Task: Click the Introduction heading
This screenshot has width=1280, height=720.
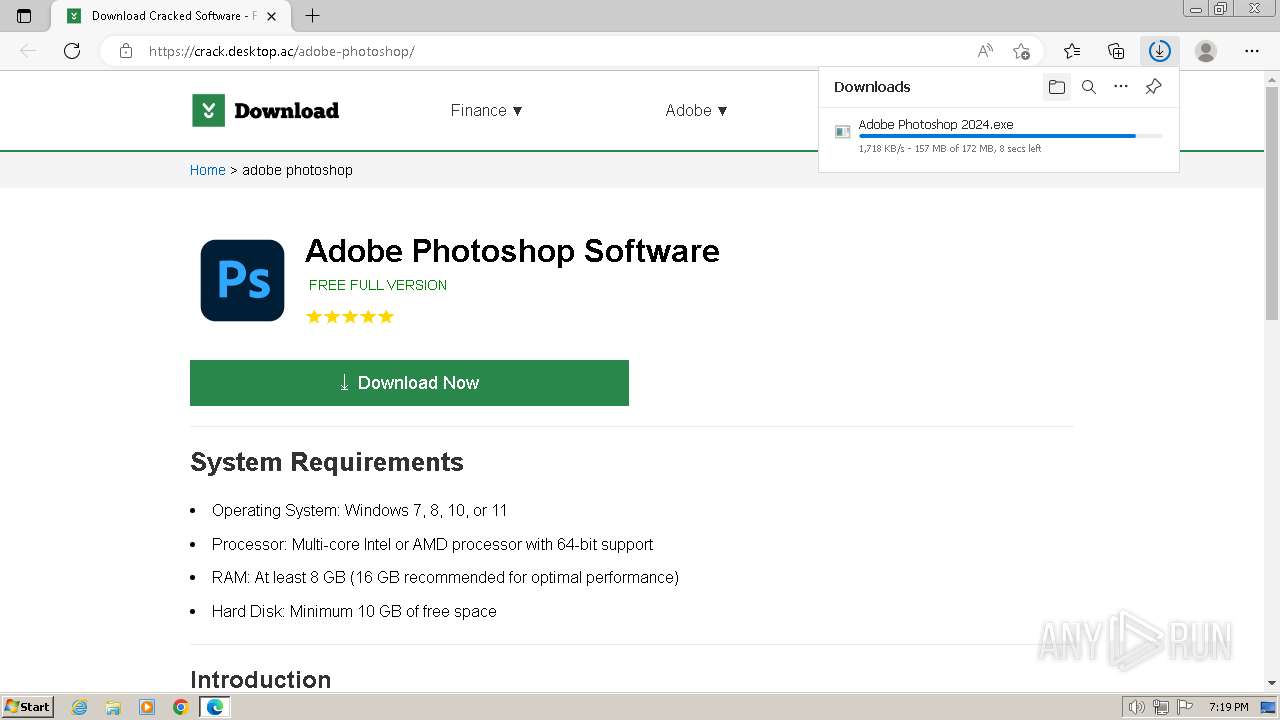Action: [260, 679]
